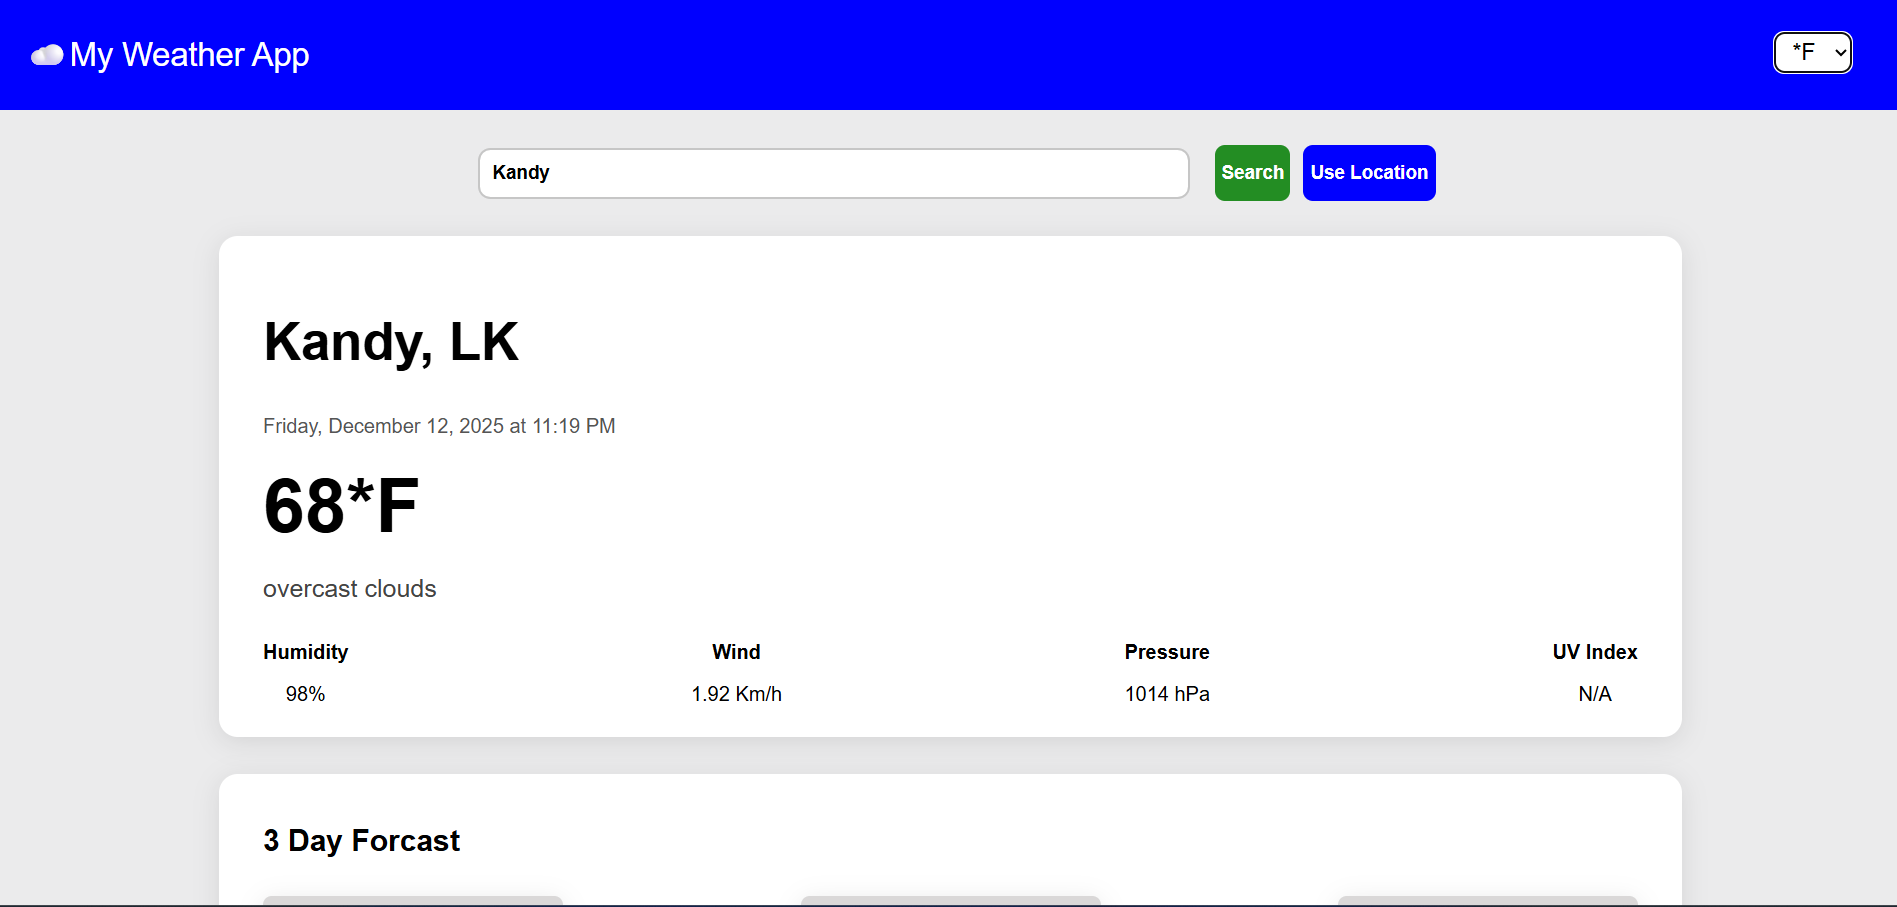The image size is (1897, 907).
Task: Click the 1.92 Km/h wind speed value
Action: point(736,694)
